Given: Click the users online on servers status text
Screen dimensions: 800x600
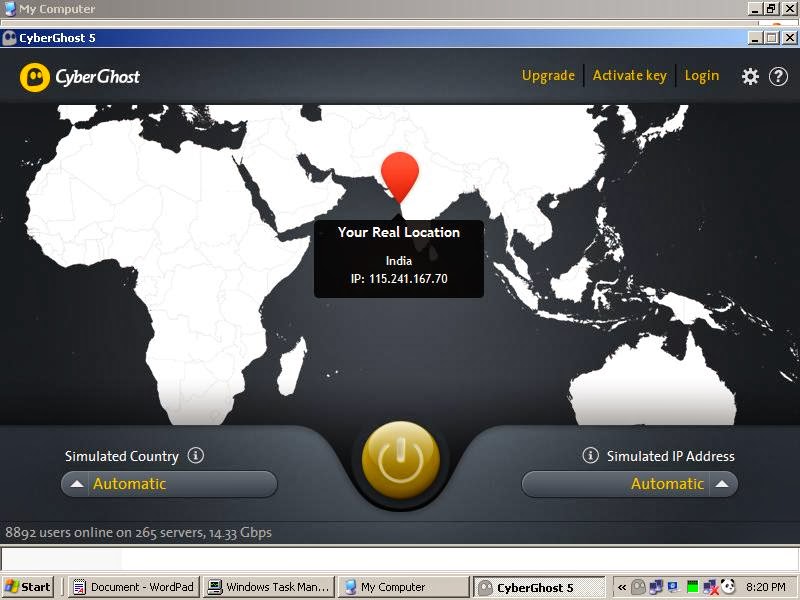Looking at the screenshot, I should 138,532.
